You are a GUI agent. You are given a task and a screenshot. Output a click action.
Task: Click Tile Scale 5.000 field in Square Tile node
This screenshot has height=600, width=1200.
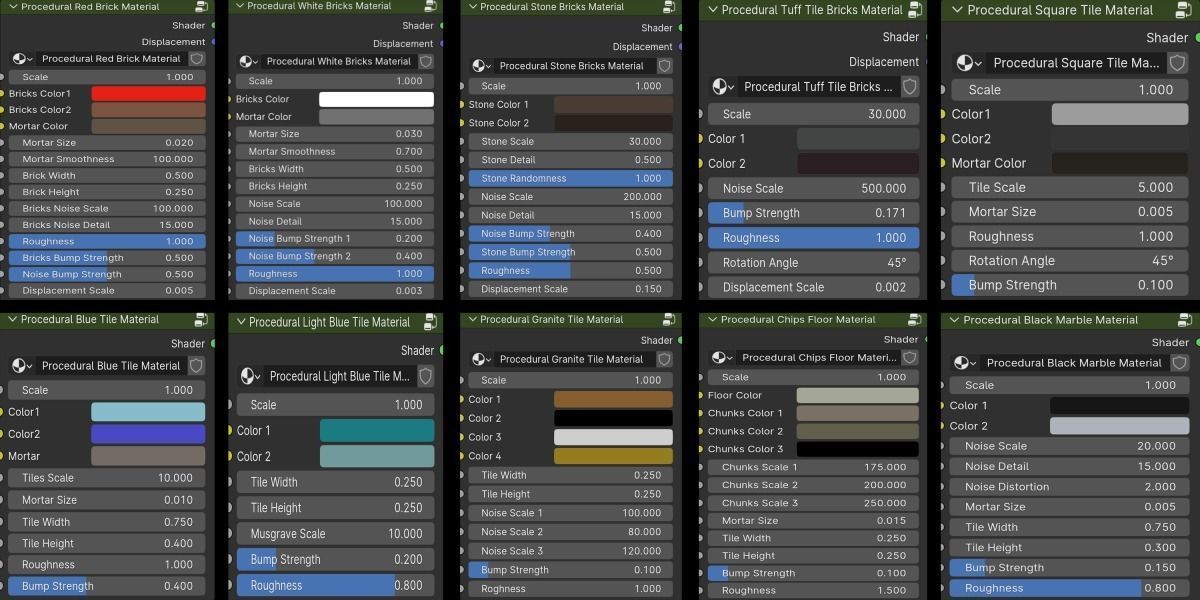1070,187
